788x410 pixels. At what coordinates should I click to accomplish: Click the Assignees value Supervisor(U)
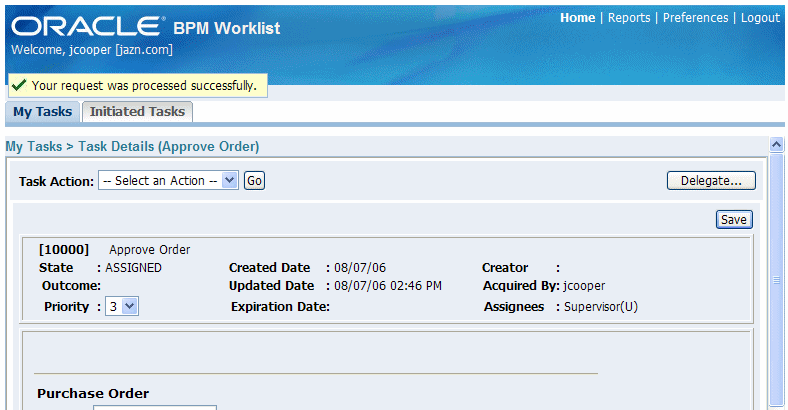click(x=601, y=306)
